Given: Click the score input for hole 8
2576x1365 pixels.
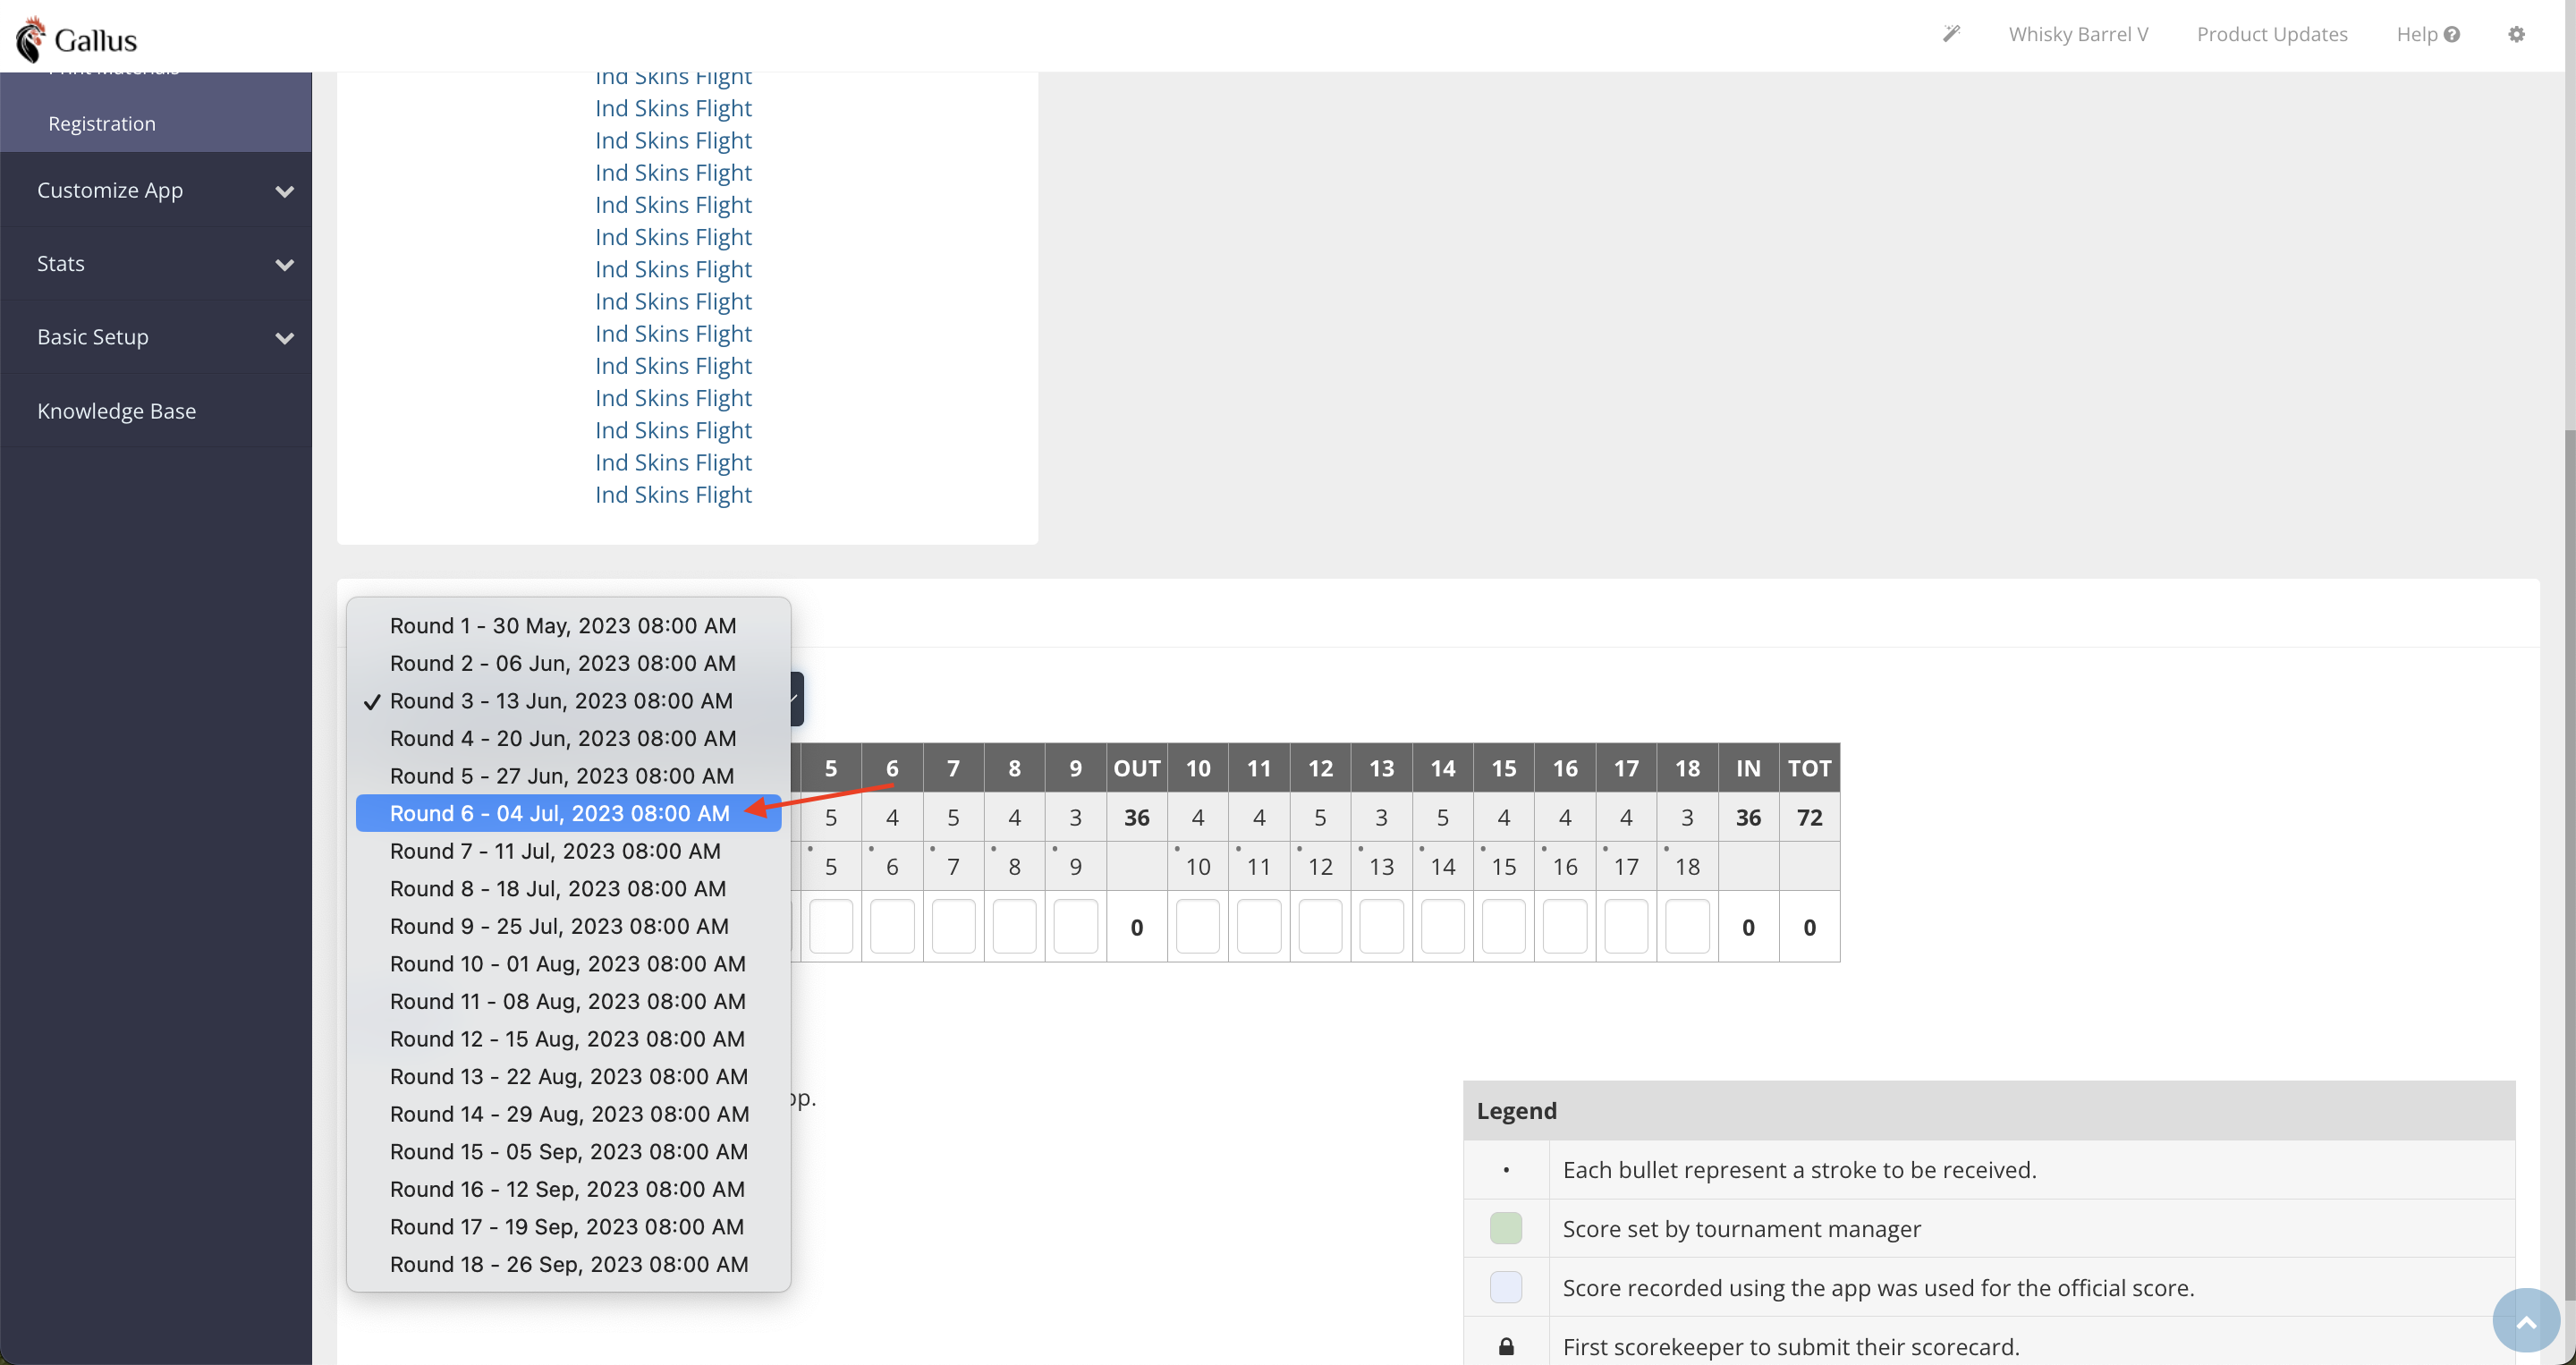Looking at the screenshot, I should (1014, 926).
